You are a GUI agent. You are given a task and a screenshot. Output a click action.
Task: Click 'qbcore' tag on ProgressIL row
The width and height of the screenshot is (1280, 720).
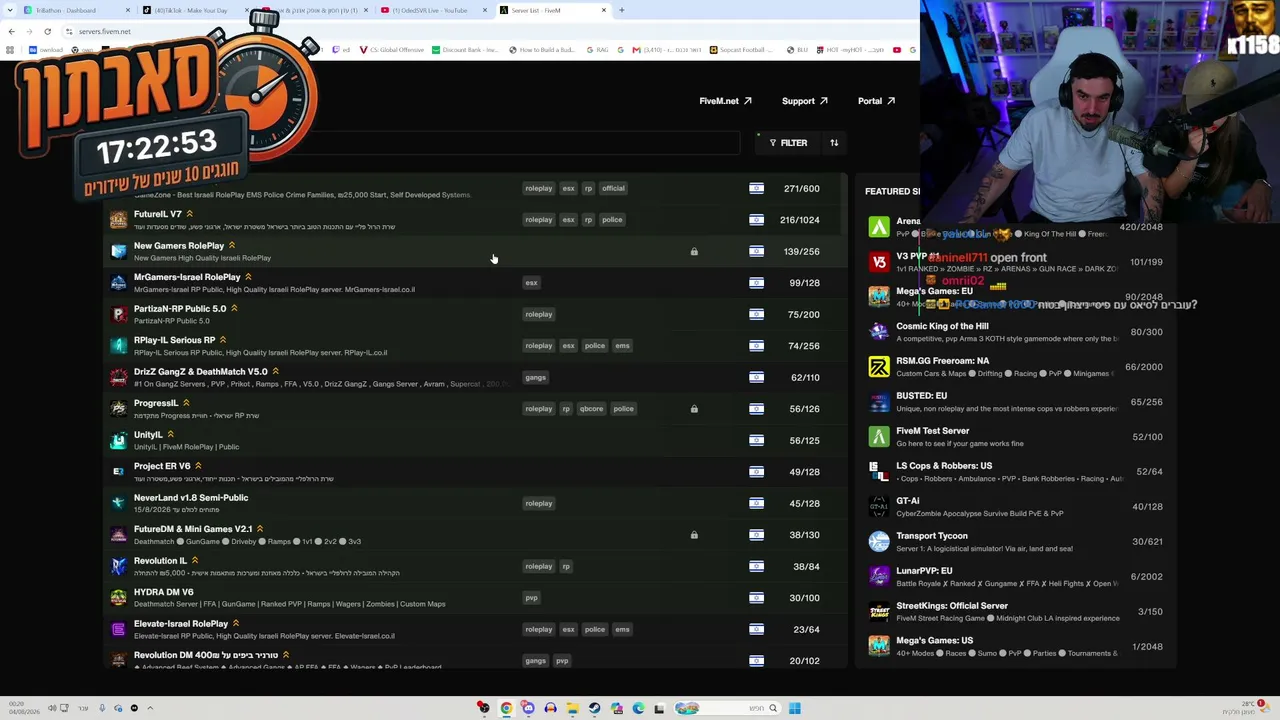point(591,409)
